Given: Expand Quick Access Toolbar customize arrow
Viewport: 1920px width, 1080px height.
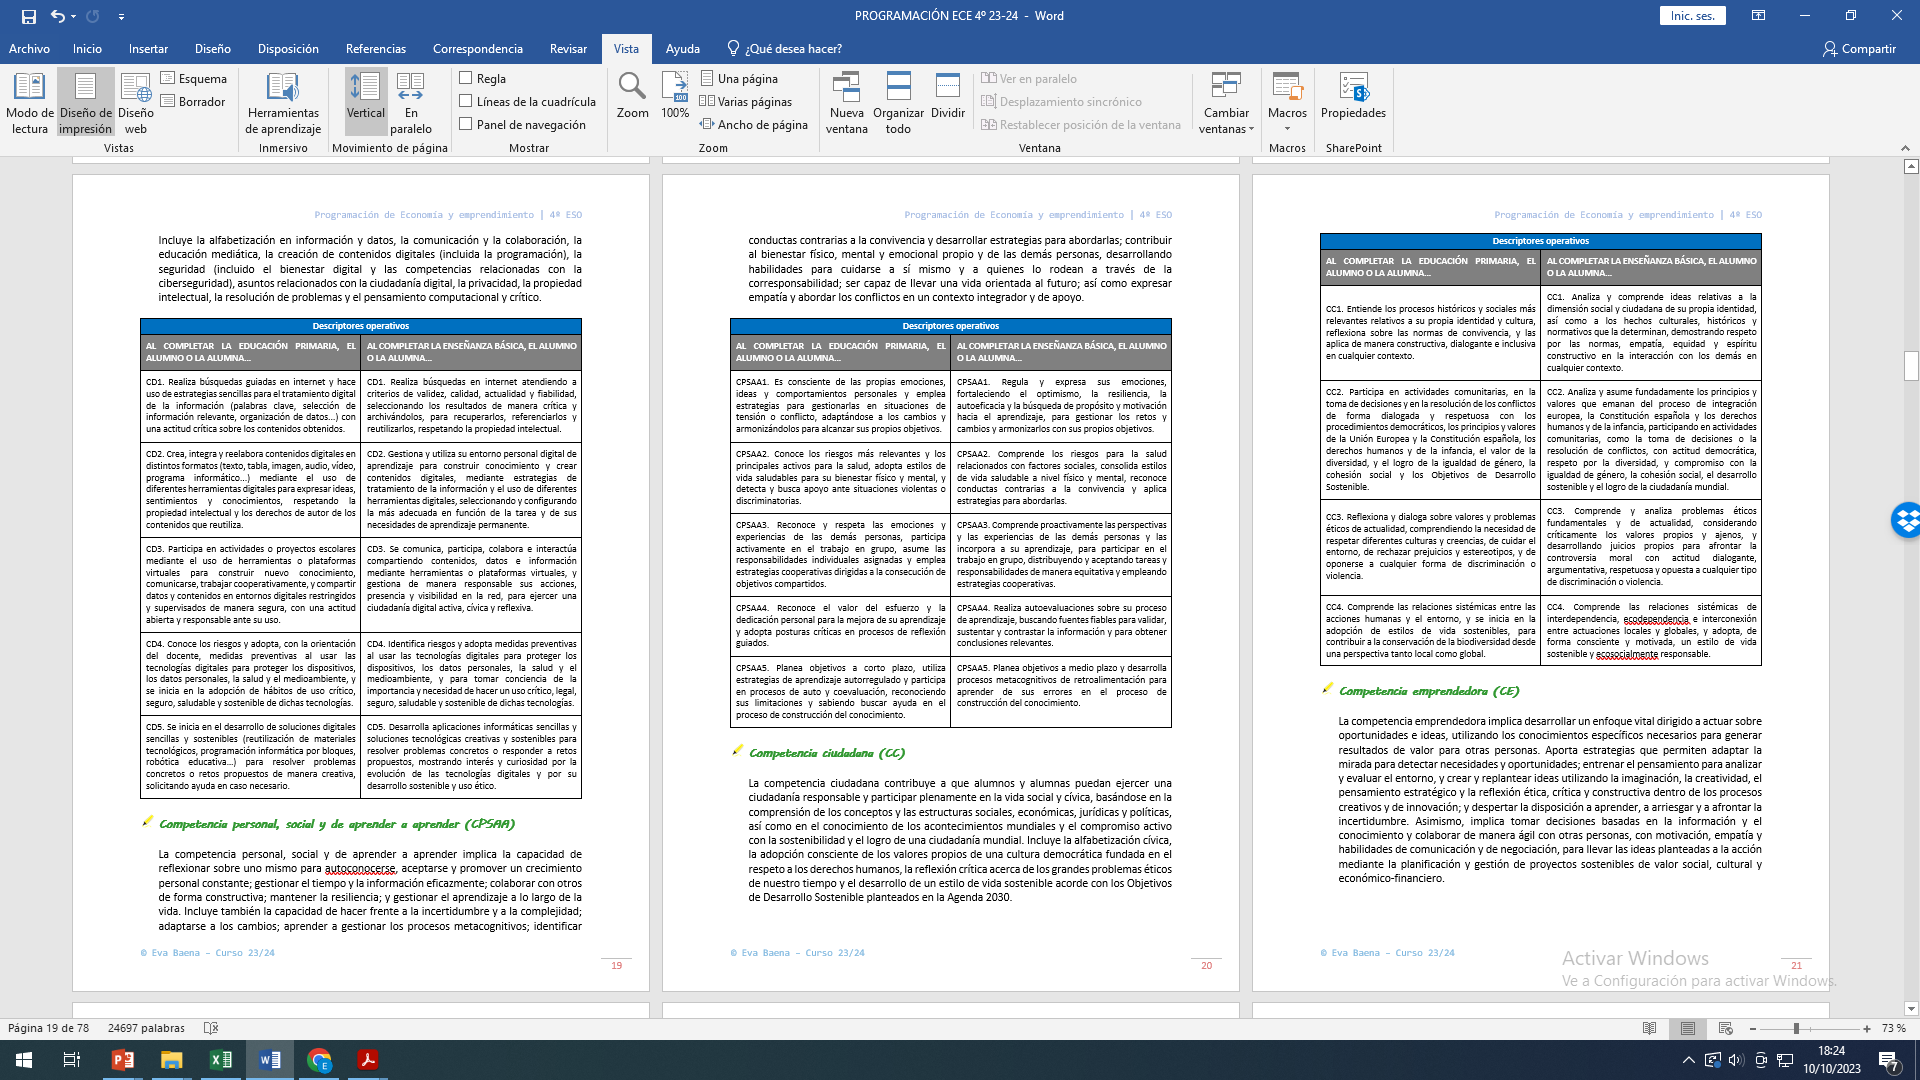Looking at the screenshot, I should pyautogui.click(x=121, y=17).
